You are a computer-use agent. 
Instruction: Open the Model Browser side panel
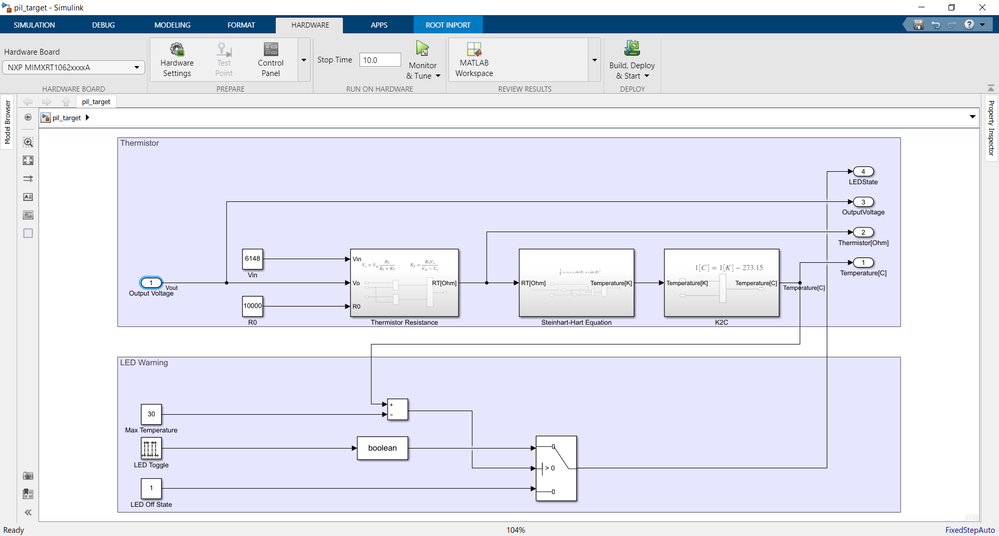[7, 122]
